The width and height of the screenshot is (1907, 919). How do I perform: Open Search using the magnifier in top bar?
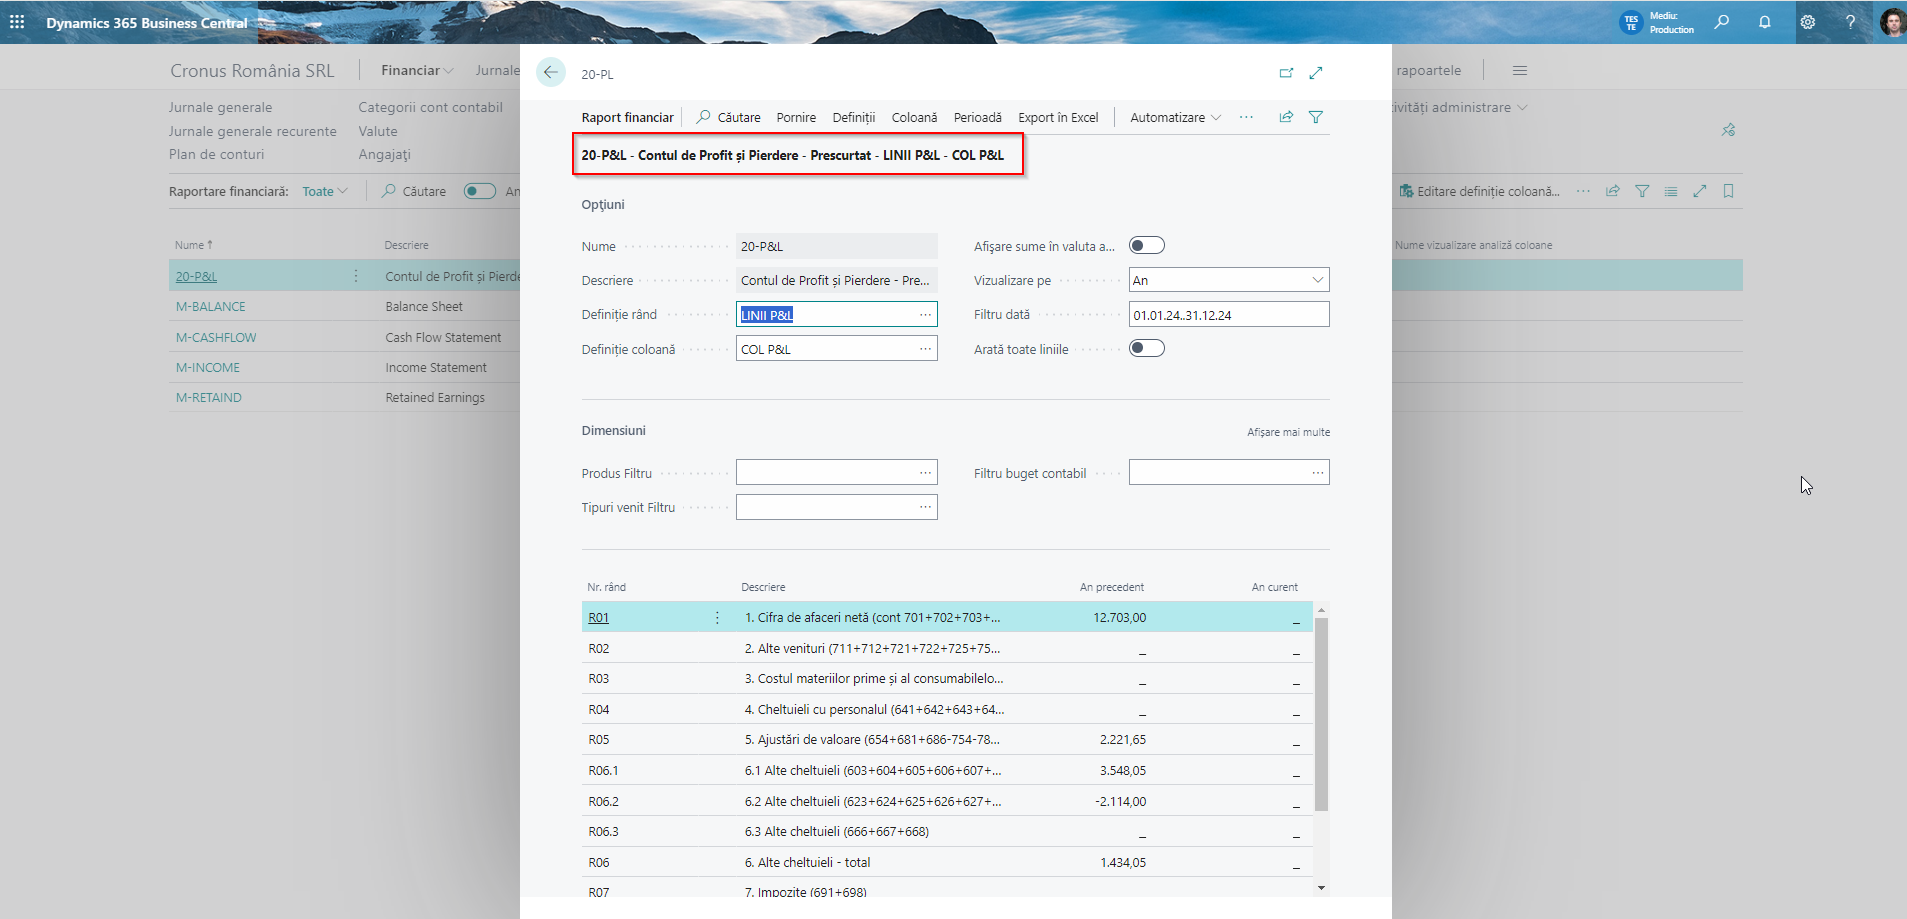point(1722,22)
